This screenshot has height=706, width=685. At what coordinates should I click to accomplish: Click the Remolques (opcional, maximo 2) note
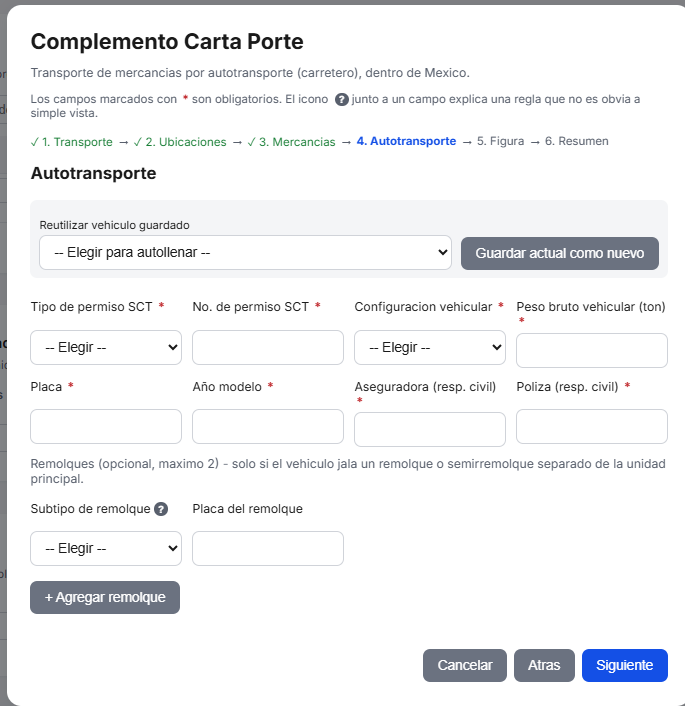[348, 471]
